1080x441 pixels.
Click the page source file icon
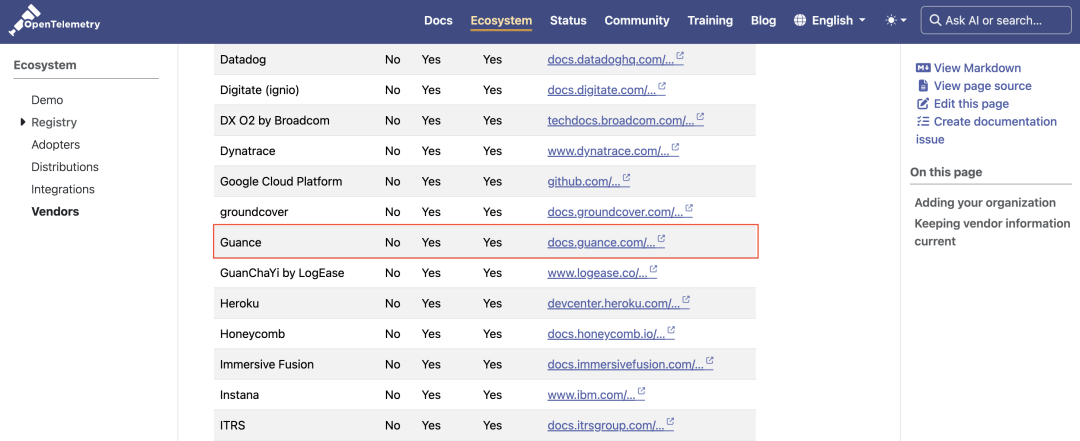(923, 85)
